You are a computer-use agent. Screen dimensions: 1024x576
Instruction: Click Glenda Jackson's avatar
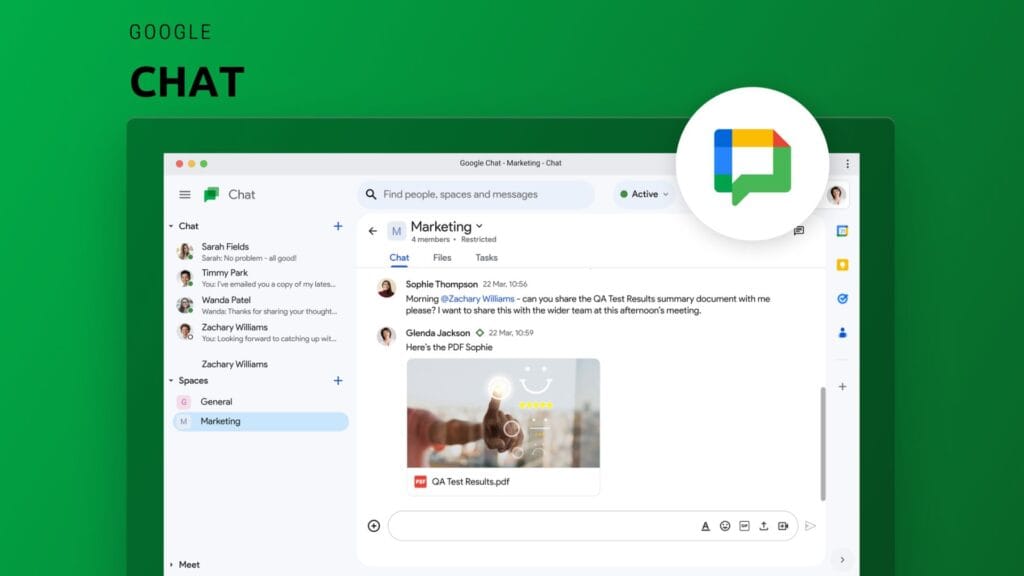(387, 336)
